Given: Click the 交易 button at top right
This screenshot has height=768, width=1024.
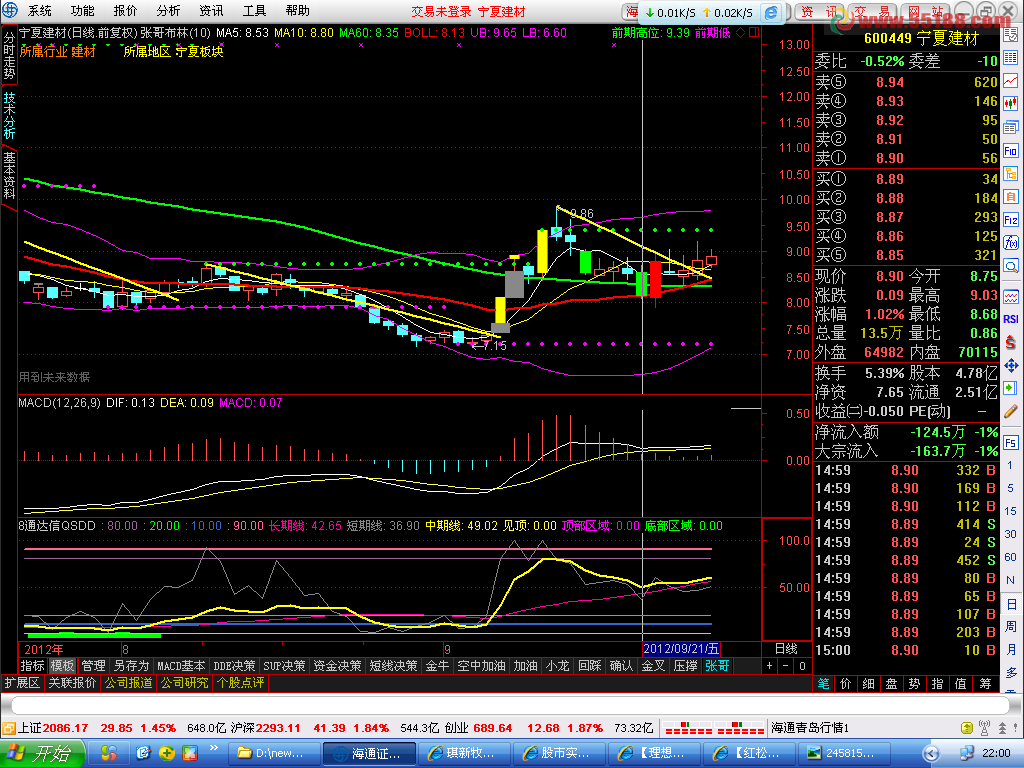Looking at the screenshot, I should point(872,12).
